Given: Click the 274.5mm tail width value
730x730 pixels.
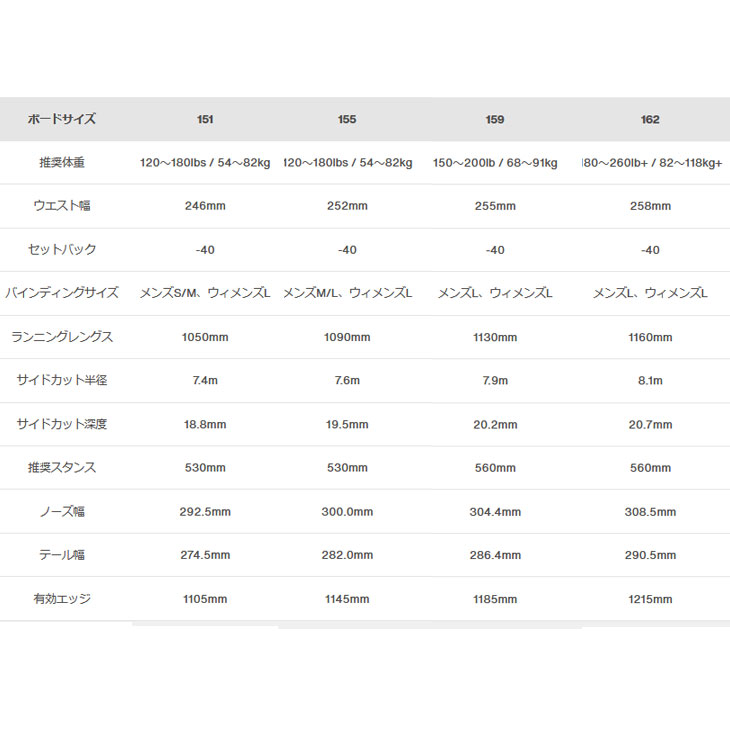Looking at the screenshot, I should pyautogui.click(x=205, y=555).
